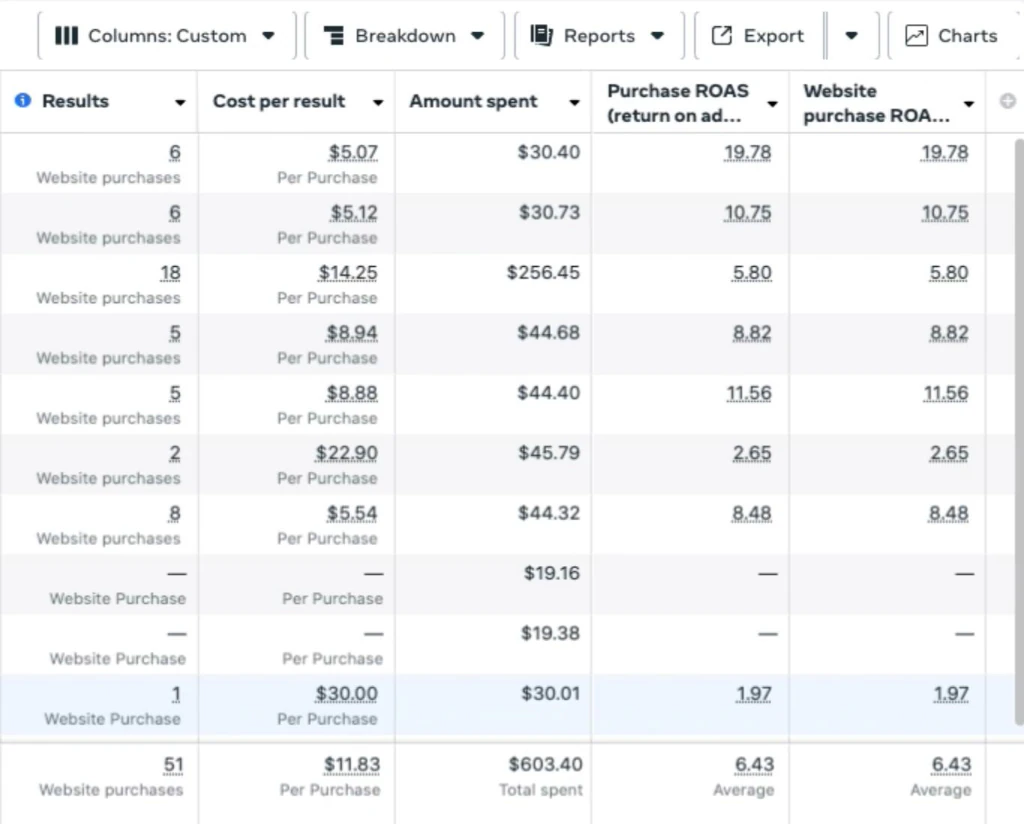Click the cost value $14.25
This screenshot has width=1024, height=824.
[x=347, y=272]
